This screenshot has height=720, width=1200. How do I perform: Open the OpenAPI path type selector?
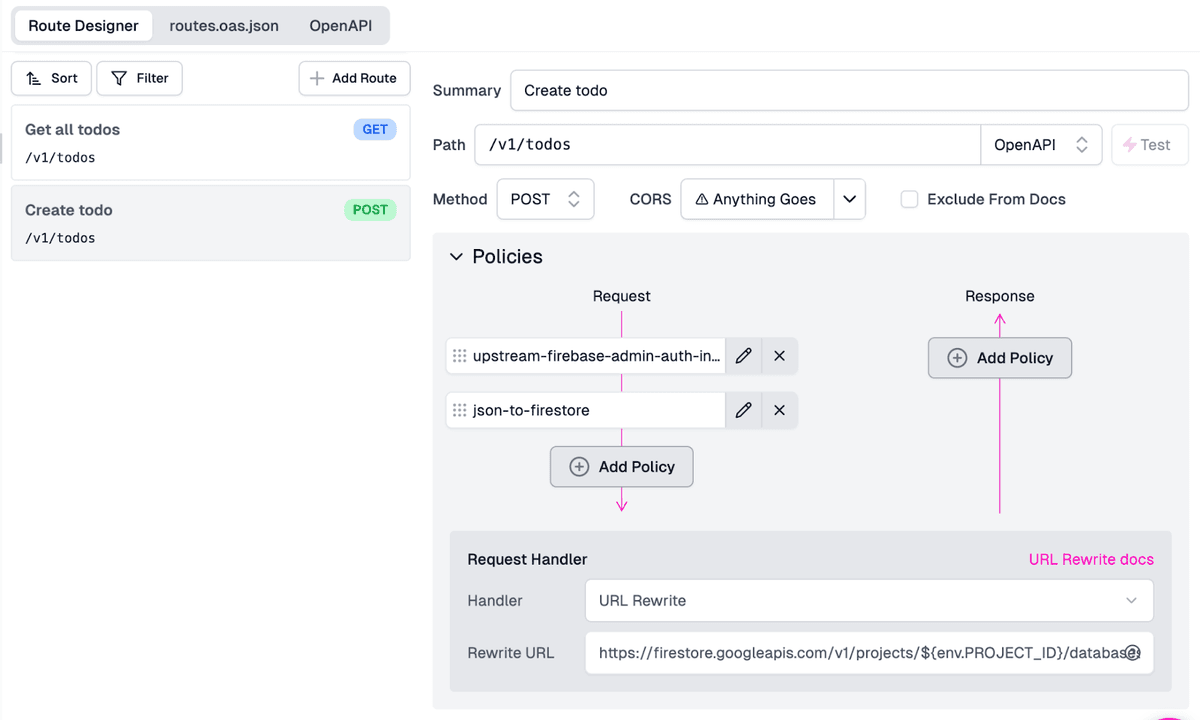1040,145
